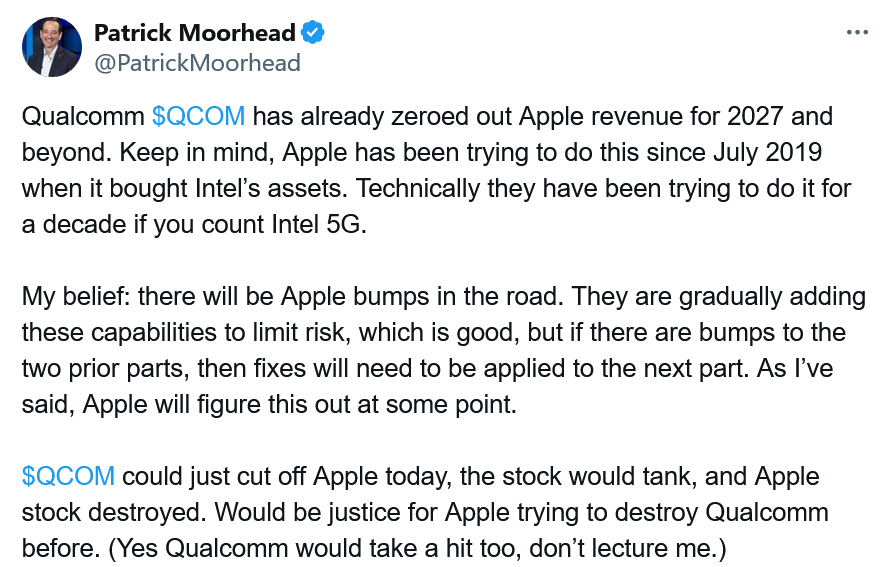Image resolution: width=880 pixels, height=567 pixels.
Task: Click the closing text 'don't lecture me.)'
Action: (x=627, y=548)
